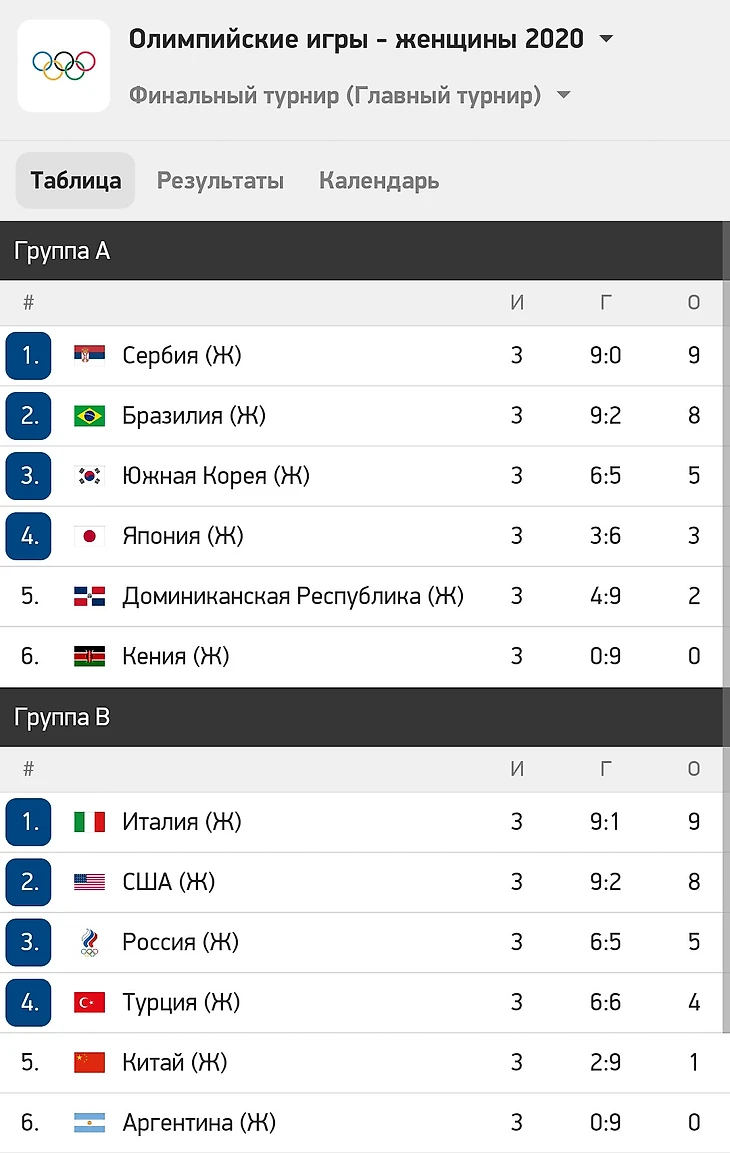Click the Группа A header bar
Image resolution: width=730 pixels, height=1153 pixels.
(x=365, y=251)
